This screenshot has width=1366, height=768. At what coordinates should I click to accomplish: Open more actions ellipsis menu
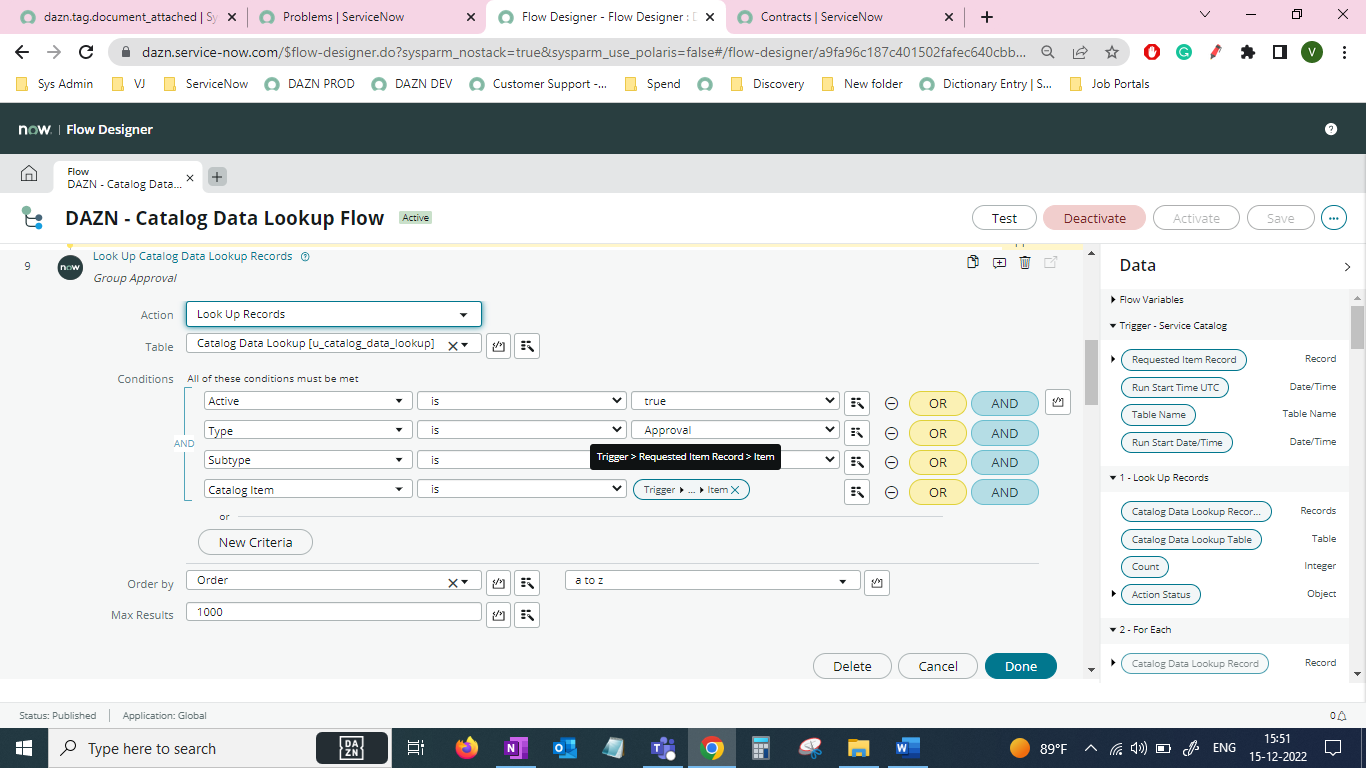point(1334,218)
